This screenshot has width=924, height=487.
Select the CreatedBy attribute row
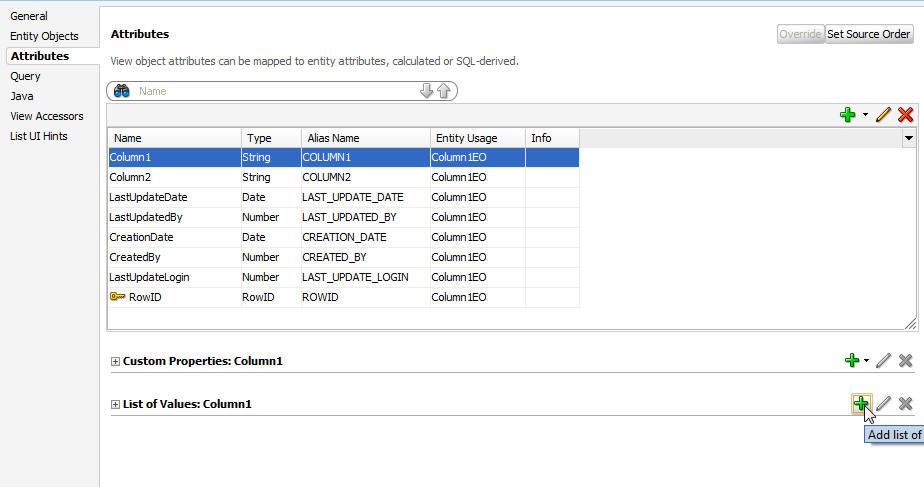344,258
